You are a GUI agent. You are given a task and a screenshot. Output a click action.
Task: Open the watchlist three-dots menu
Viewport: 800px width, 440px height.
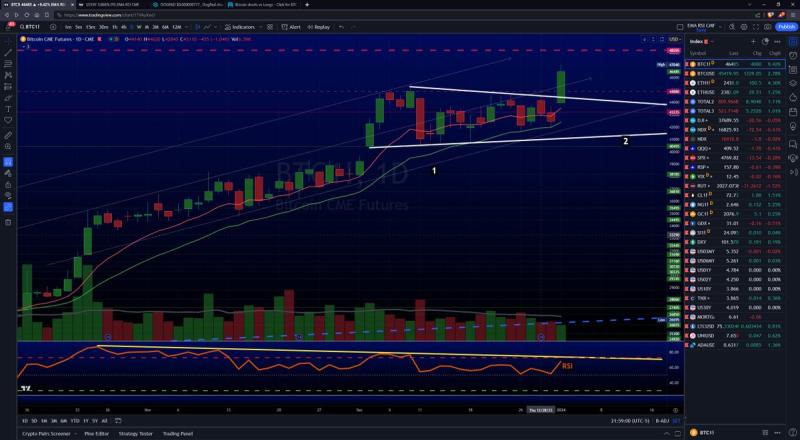(777, 41)
